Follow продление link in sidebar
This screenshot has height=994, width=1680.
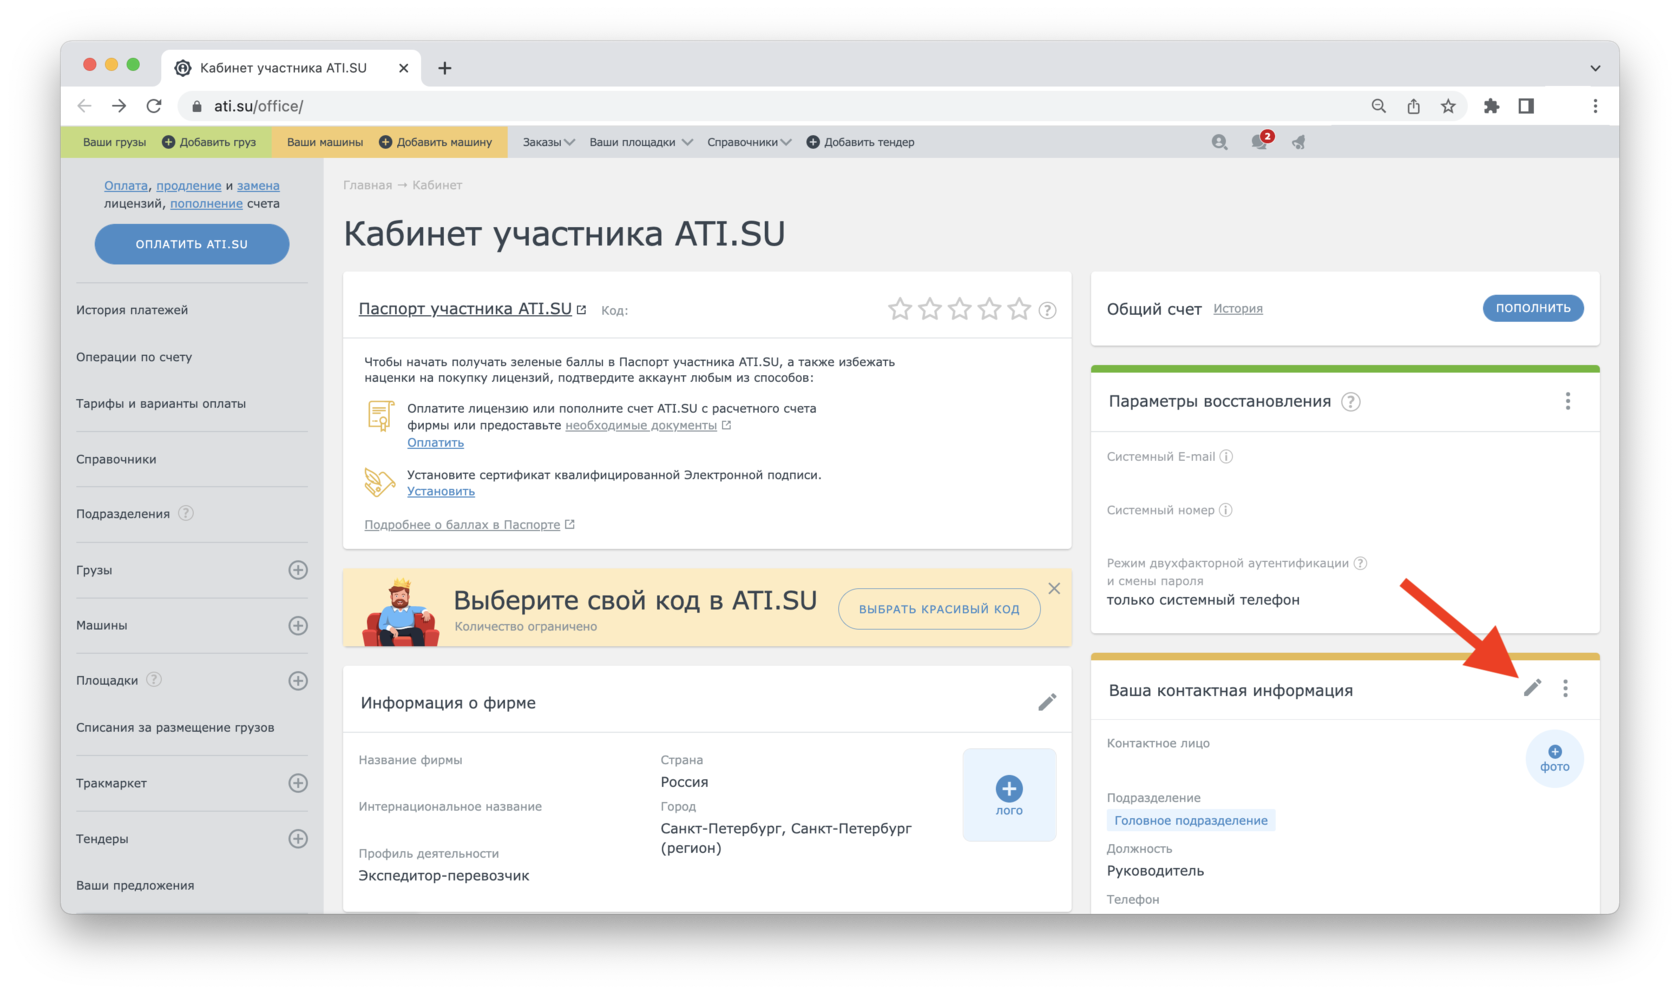click(188, 185)
